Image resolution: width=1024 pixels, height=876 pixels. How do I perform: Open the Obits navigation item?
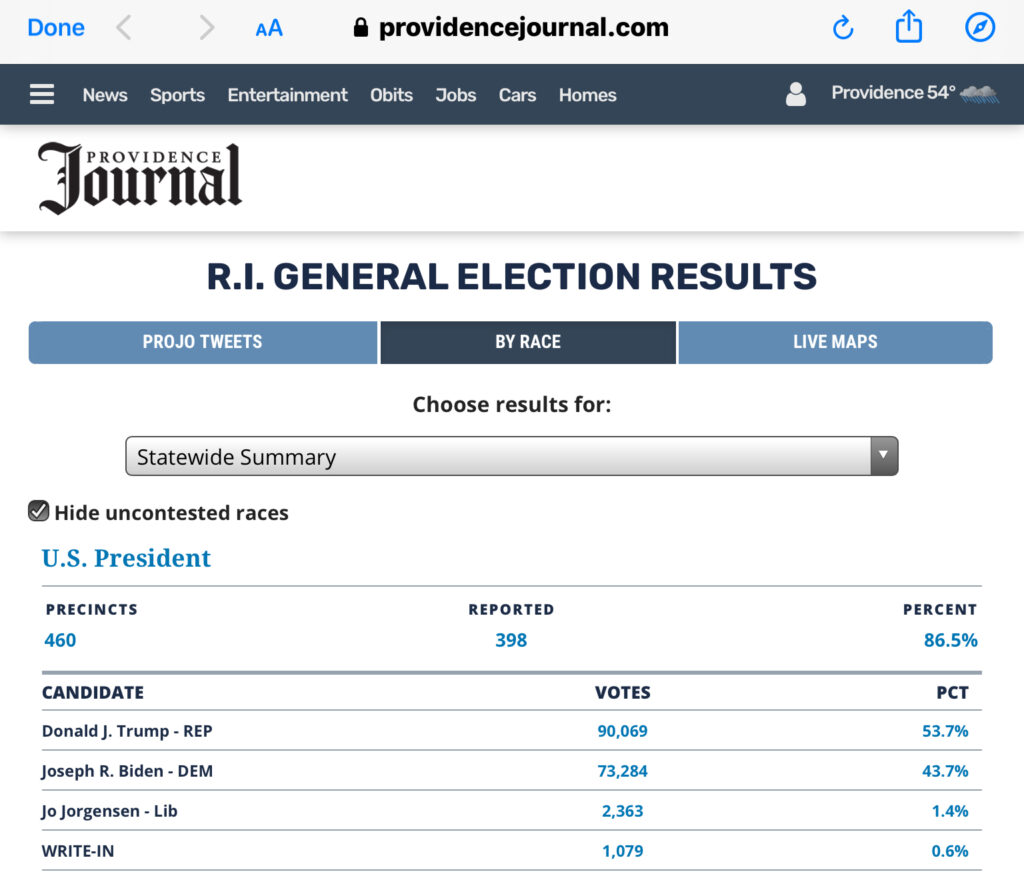391,95
